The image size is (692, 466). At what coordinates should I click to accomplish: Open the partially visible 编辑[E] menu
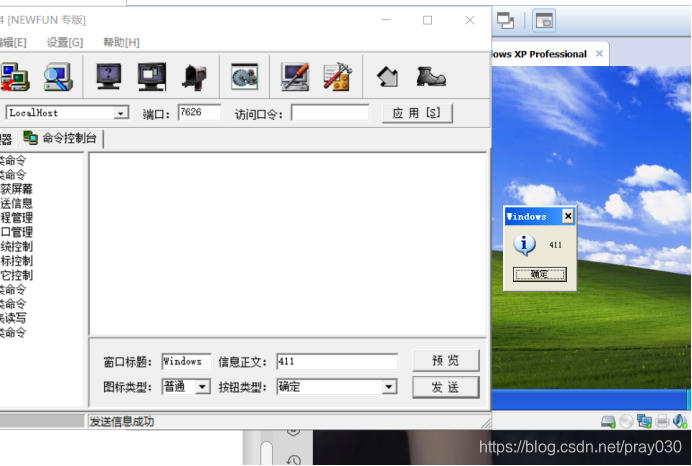pyautogui.click(x=13, y=42)
